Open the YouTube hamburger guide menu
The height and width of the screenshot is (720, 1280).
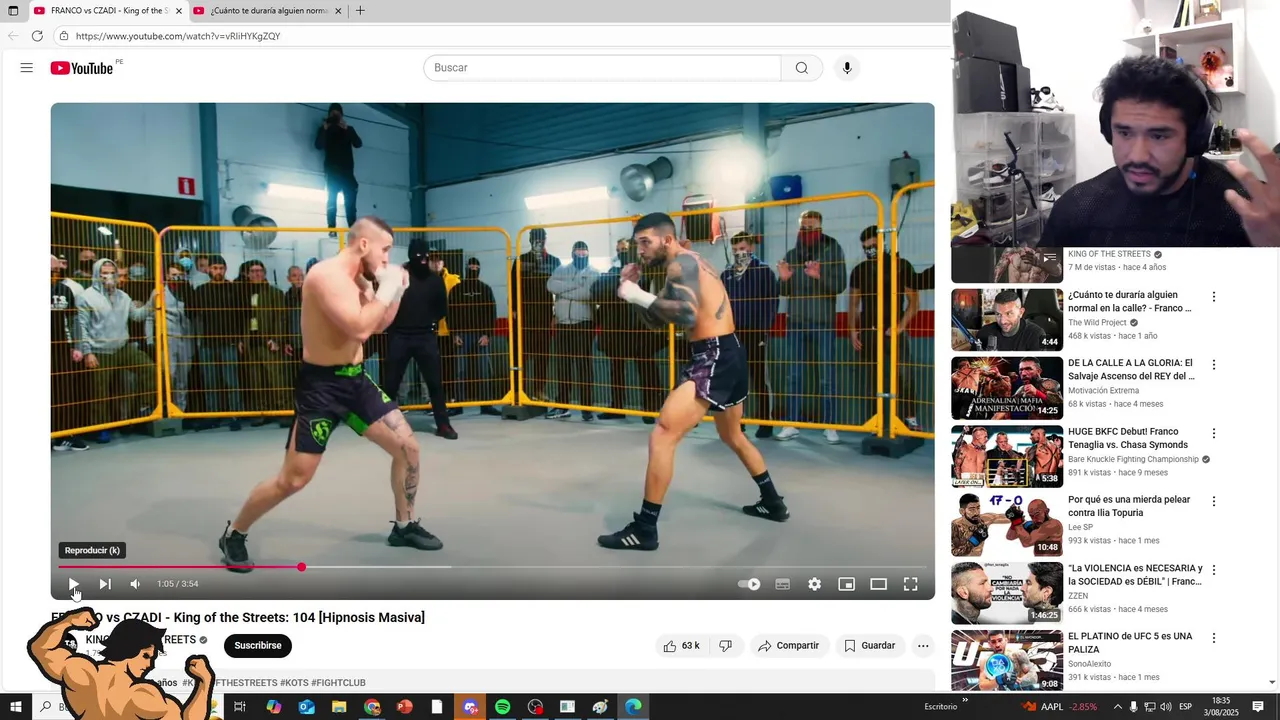pos(27,68)
